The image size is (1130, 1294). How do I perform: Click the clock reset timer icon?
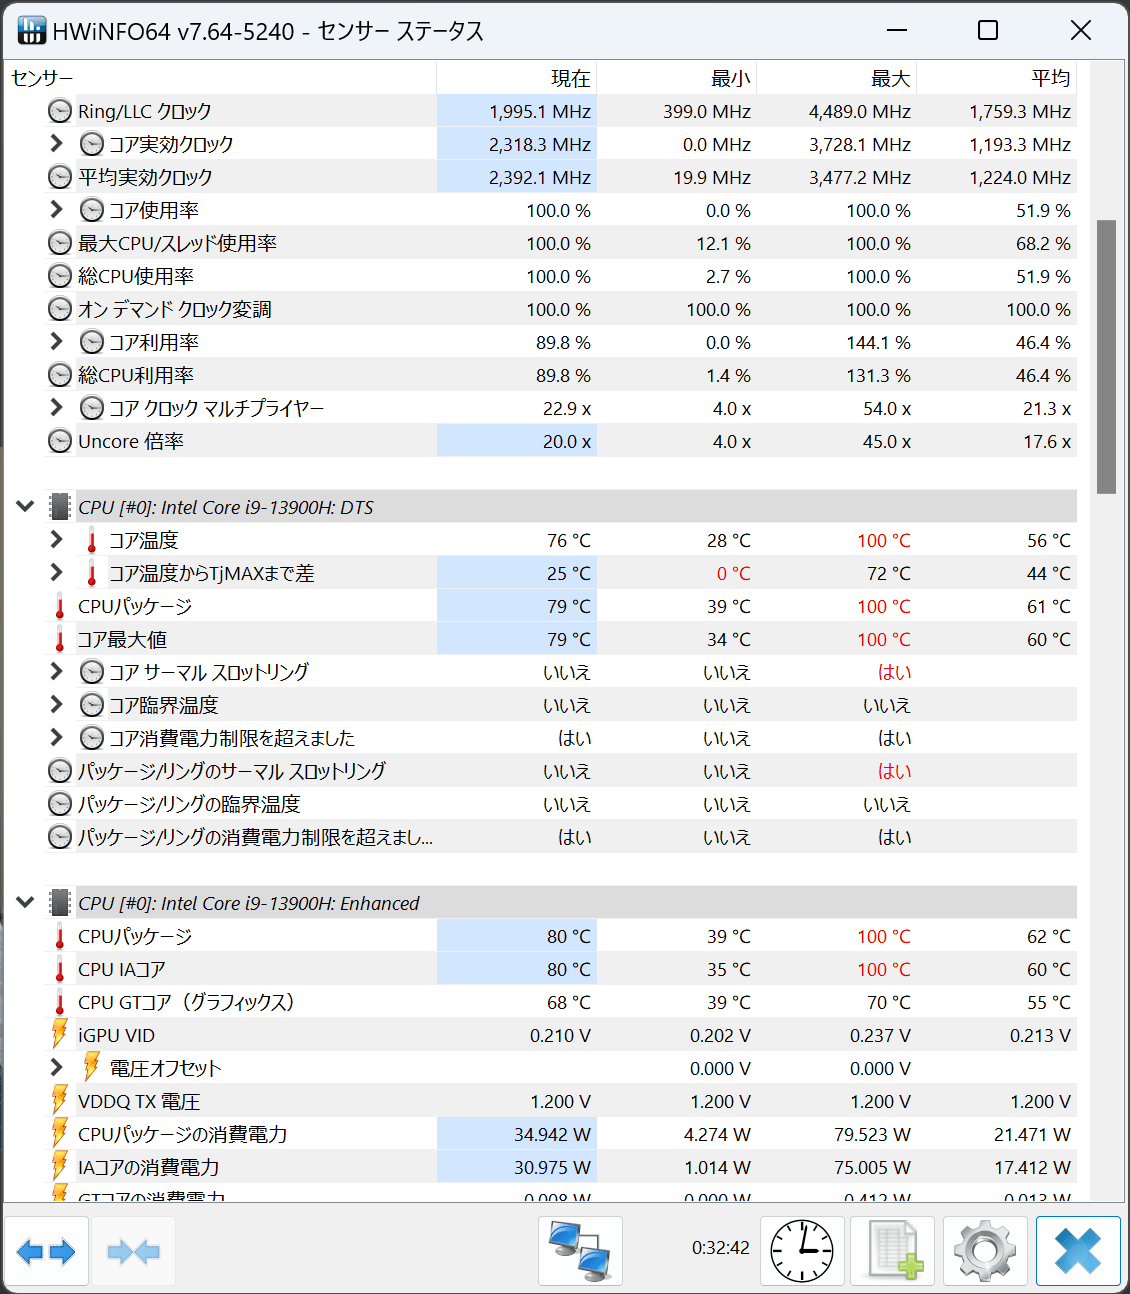(802, 1251)
